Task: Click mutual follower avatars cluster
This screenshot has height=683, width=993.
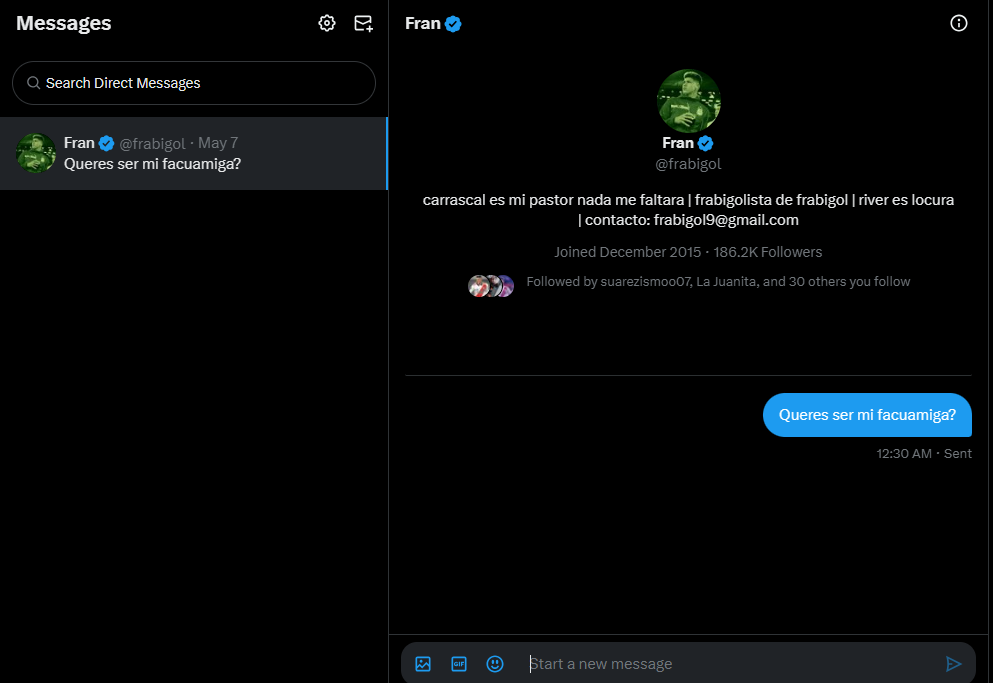Action: 491,286
